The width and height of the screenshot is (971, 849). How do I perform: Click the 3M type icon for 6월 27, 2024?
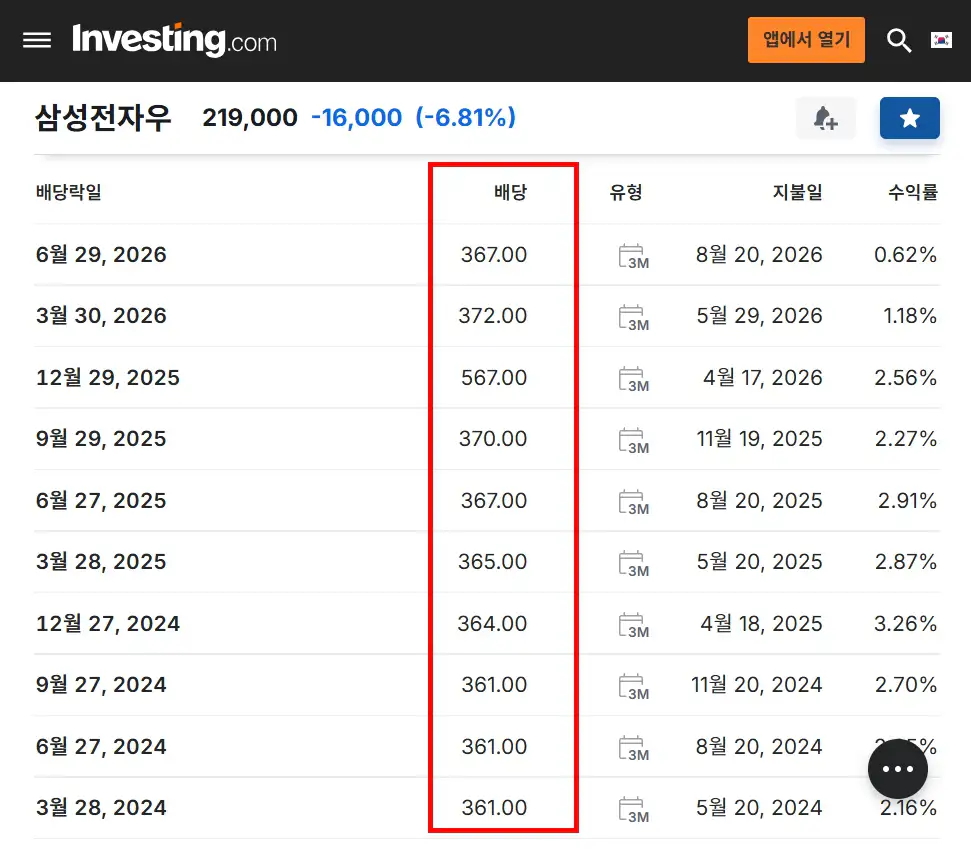(634, 747)
